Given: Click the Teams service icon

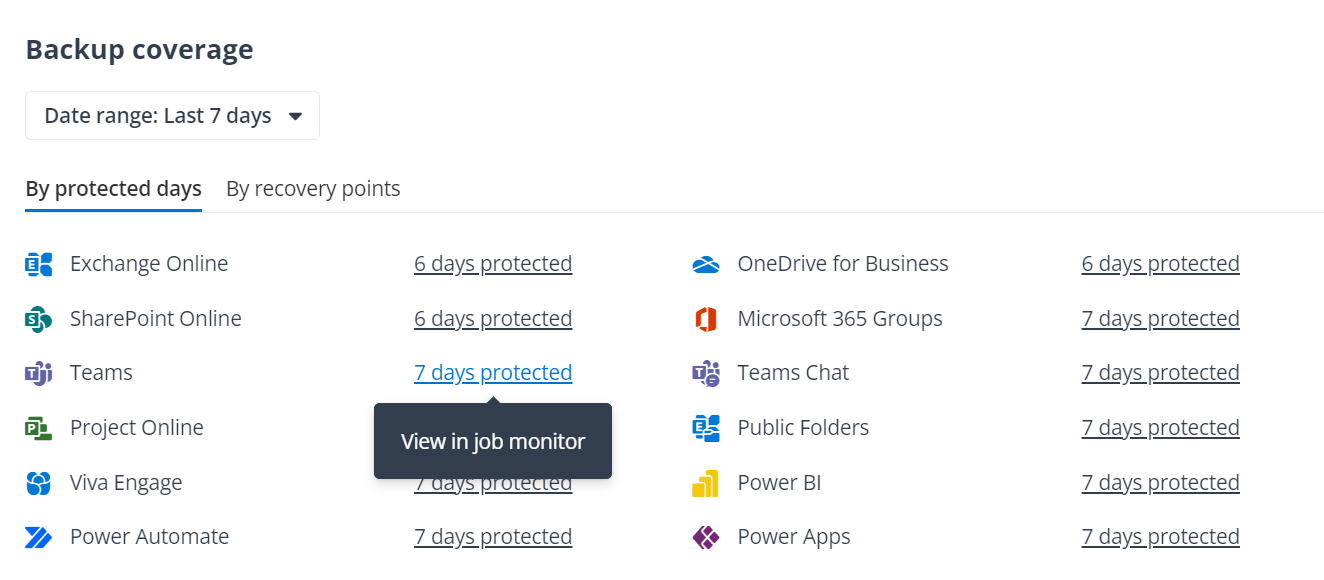Looking at the screenshot, I should tap(38, 373).
